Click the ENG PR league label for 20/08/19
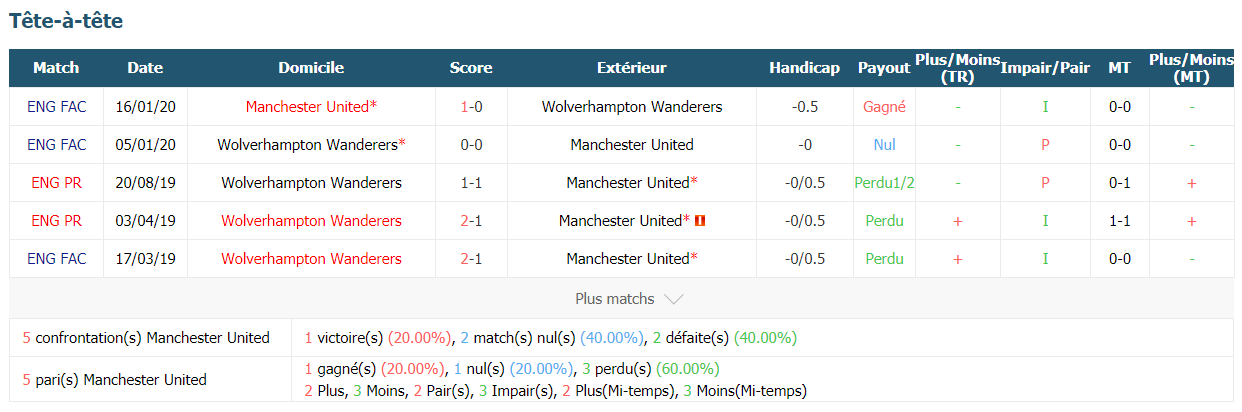 pos(56,183)
